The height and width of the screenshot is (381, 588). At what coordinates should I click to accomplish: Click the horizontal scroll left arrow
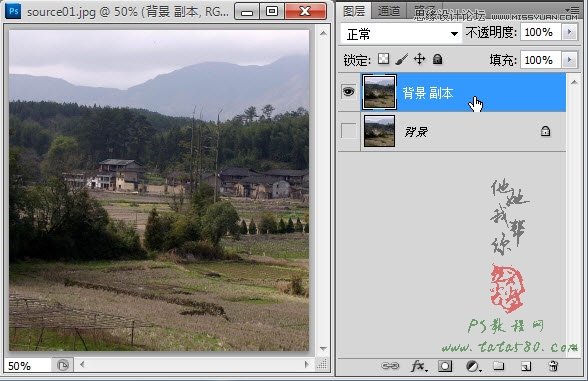tap(82, 364)
